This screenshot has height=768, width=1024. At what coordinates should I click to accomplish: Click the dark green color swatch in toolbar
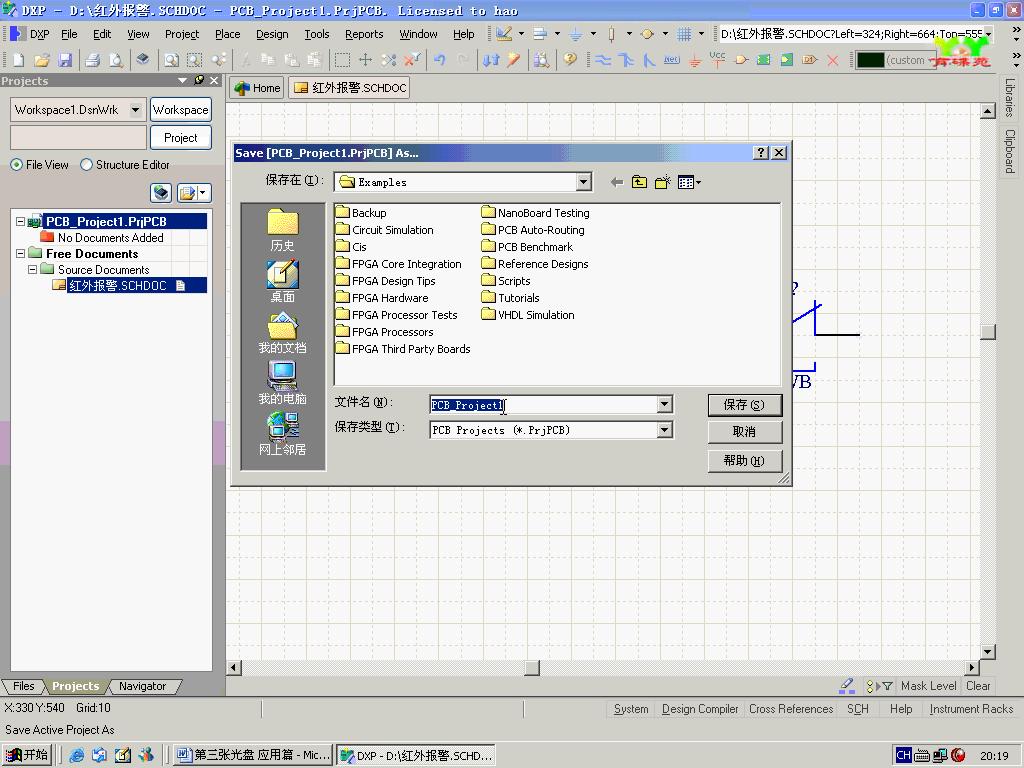(x=870, y=60)
